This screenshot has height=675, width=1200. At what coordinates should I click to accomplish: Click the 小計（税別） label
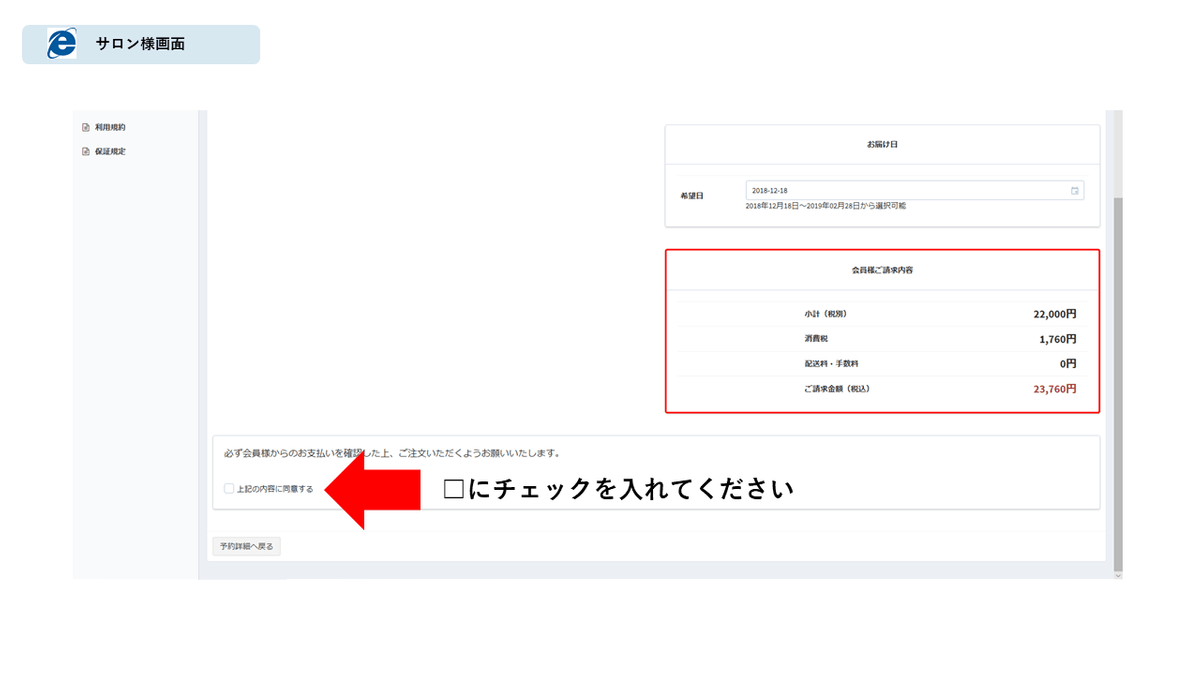tap(825, 314)
